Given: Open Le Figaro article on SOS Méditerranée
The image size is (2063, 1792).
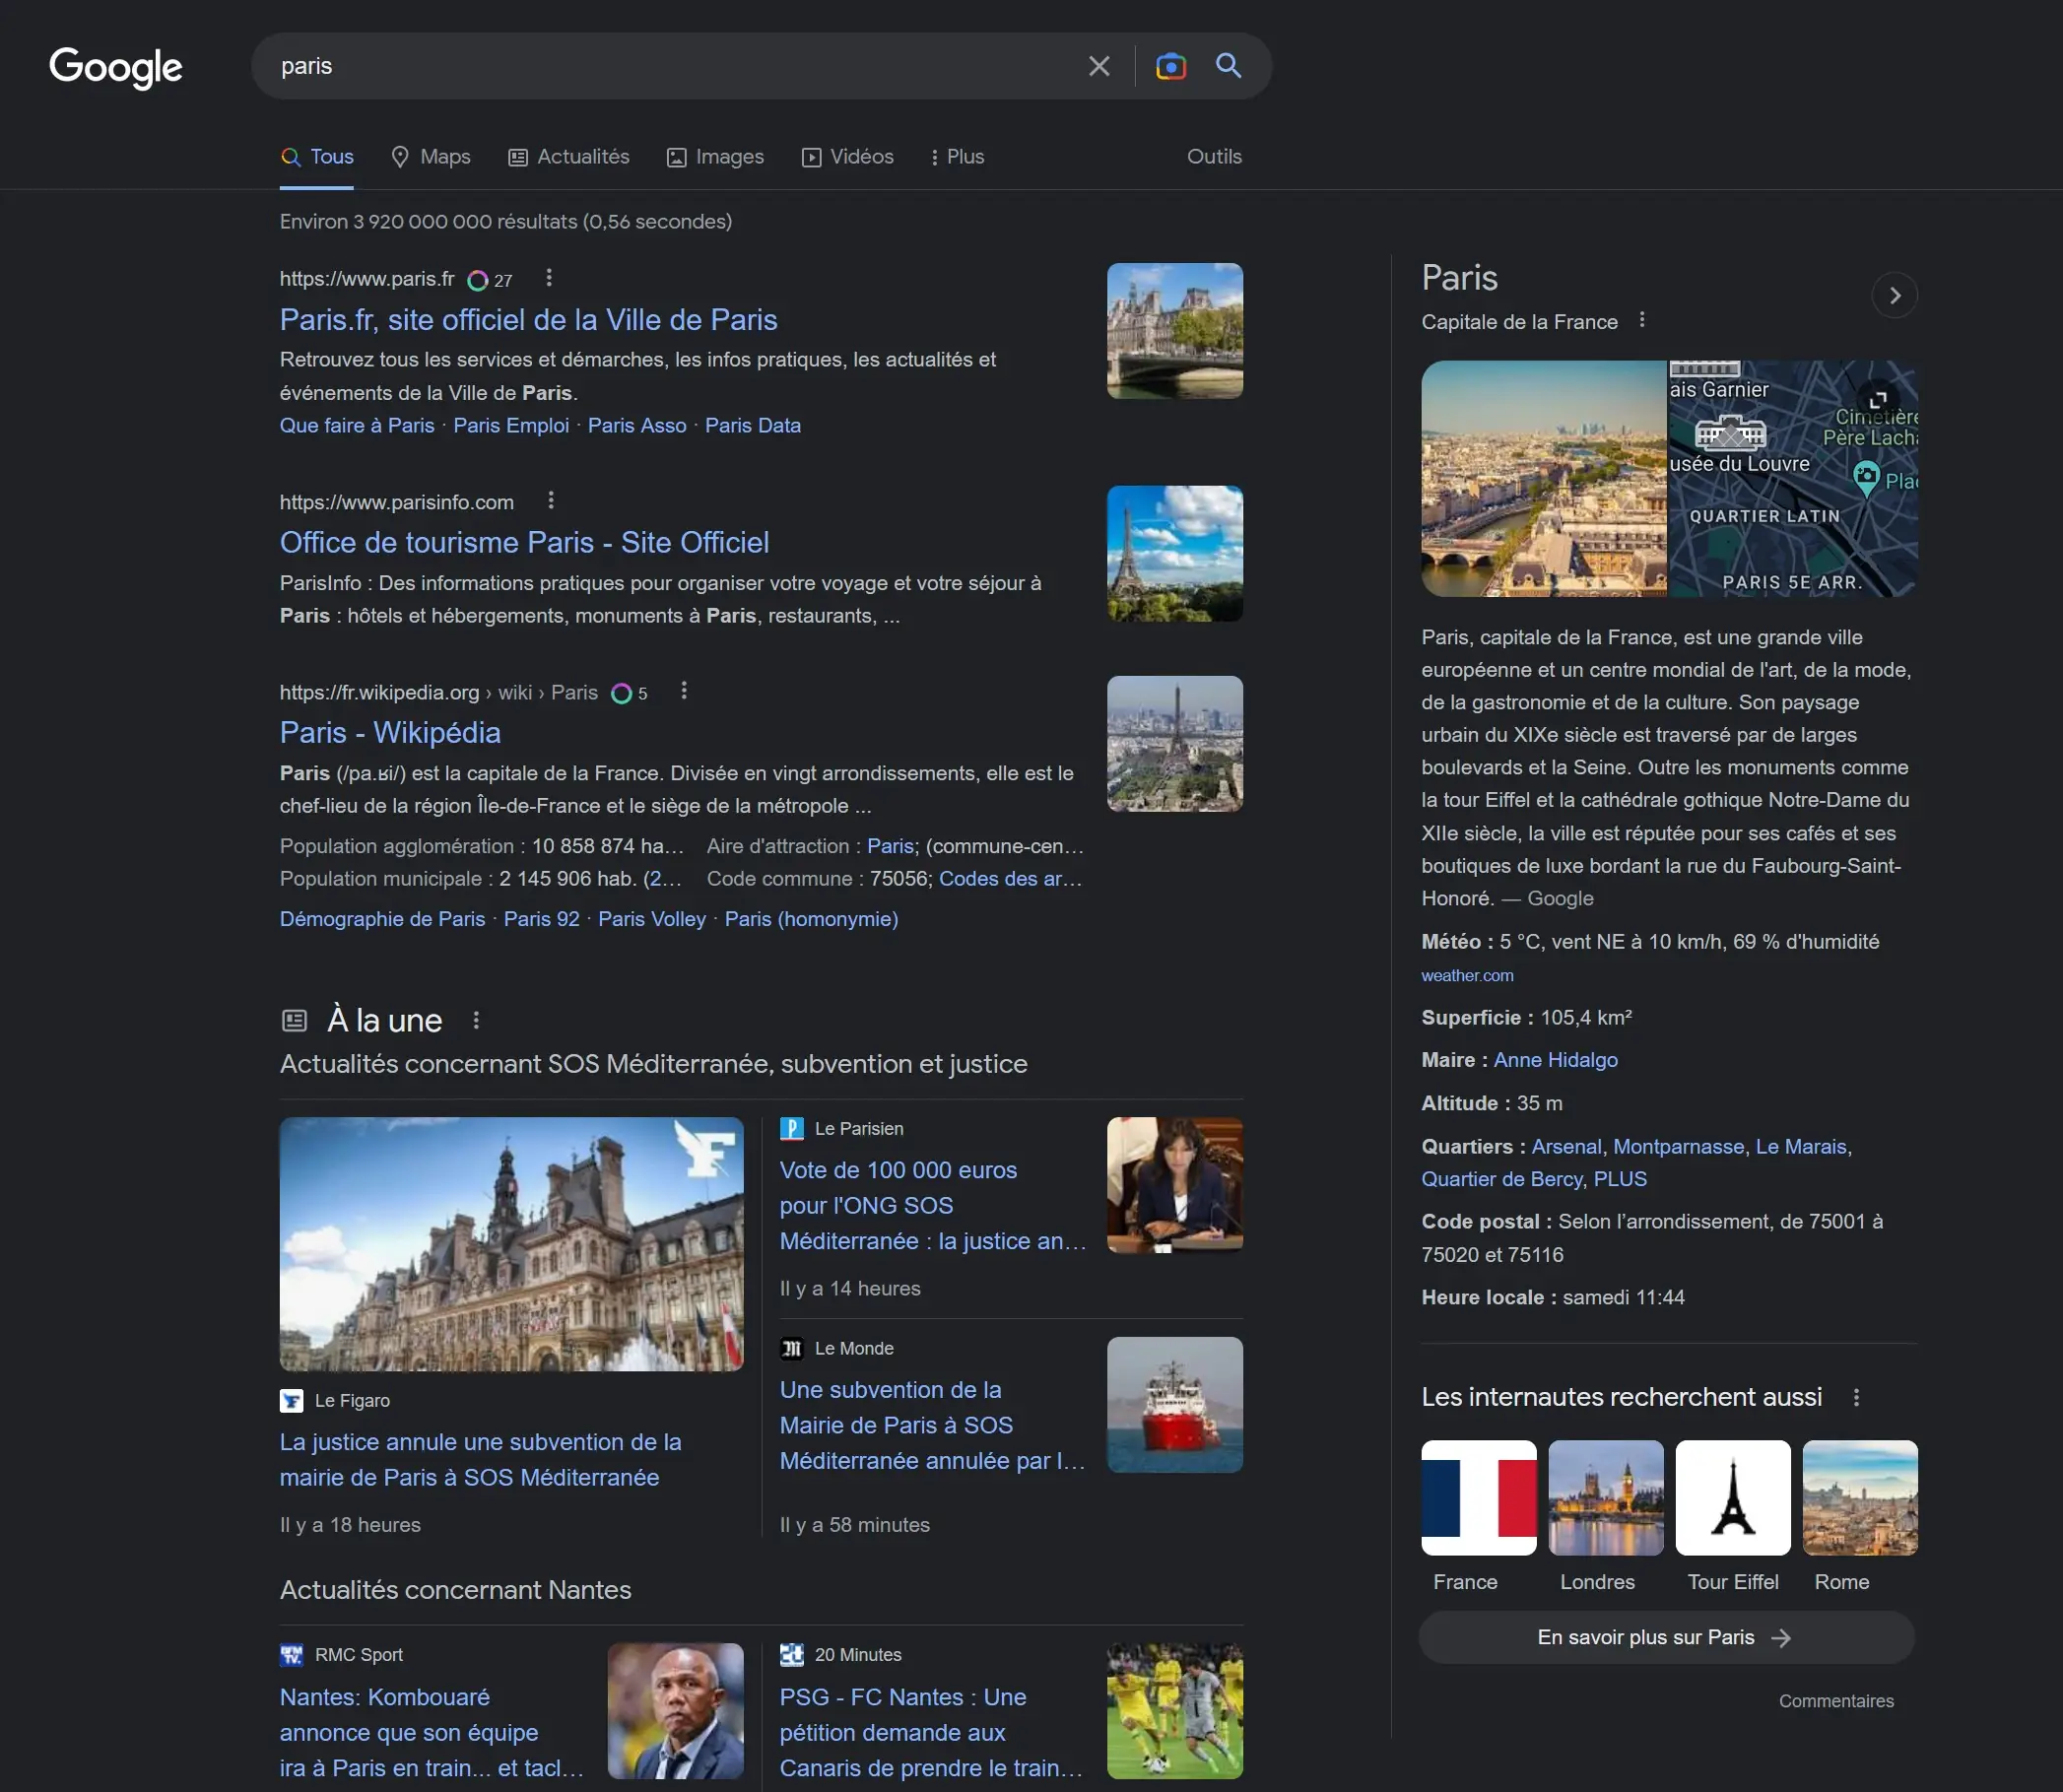Looking at the screenshot, I should pos(480,1459).
